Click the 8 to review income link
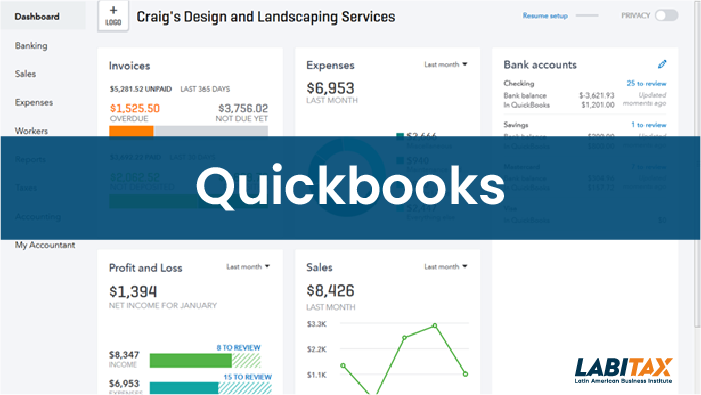Image resolution: width=701 pixels, height=395 pixels. [x=238, y=348]
